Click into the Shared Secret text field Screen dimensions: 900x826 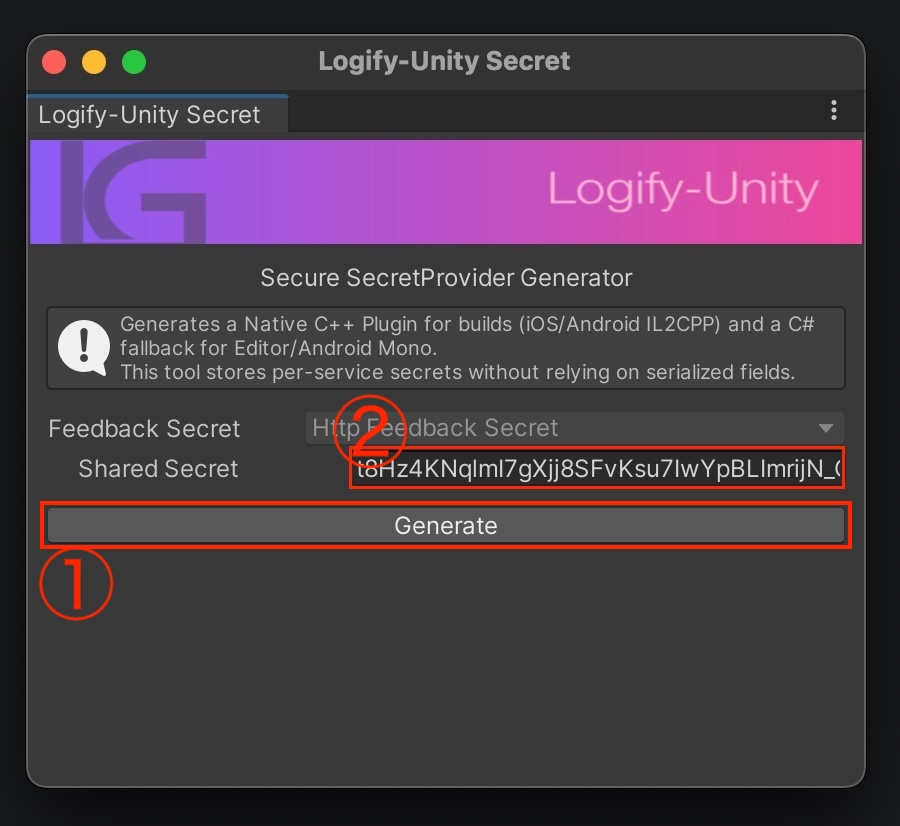tap(598, 469)
